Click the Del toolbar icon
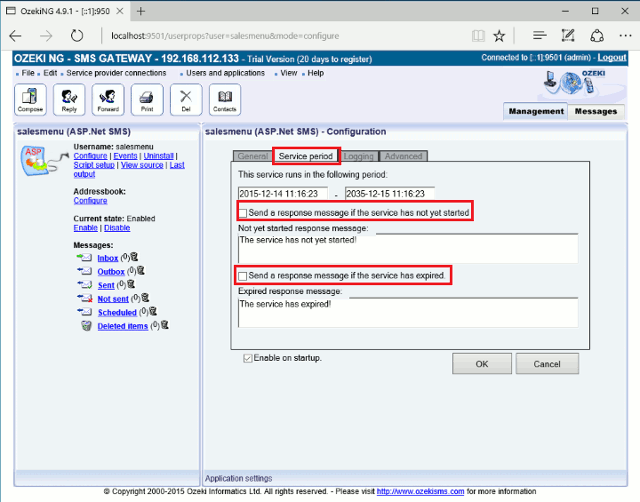Viewport: 640px width, 502px height. pos(186,100)
